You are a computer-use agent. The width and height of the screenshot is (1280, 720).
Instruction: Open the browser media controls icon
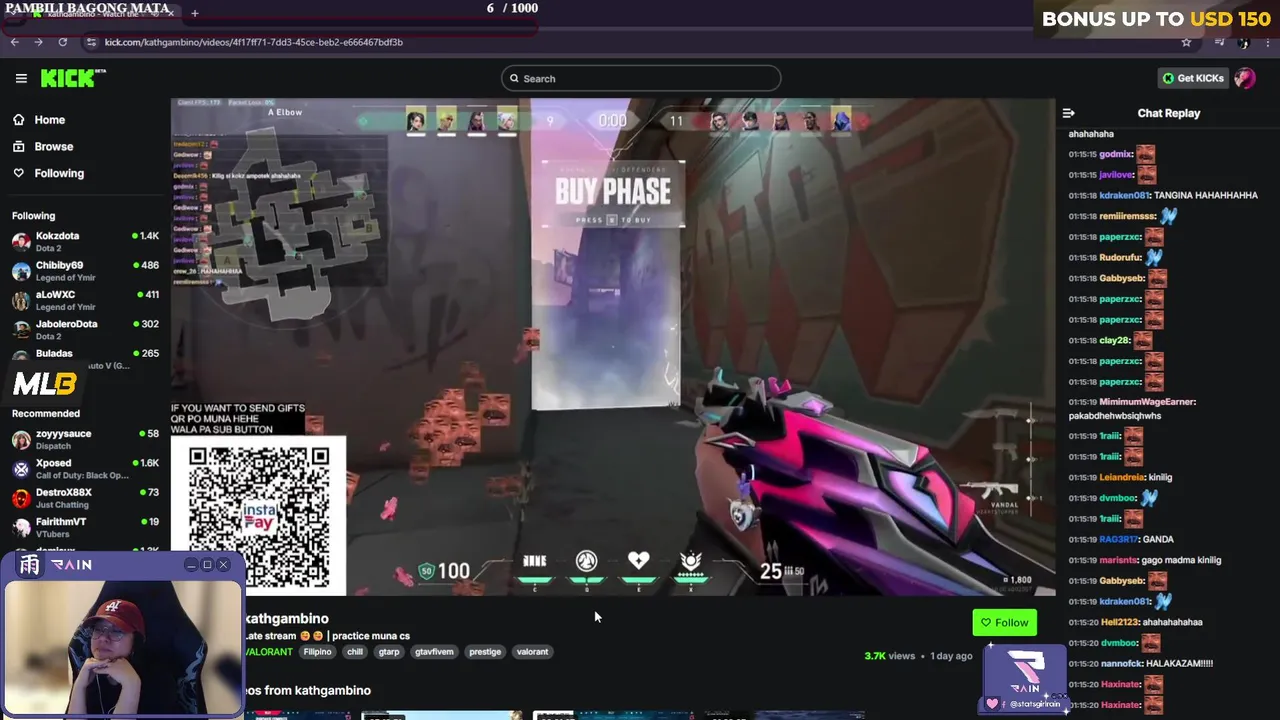click(1219, 42)
